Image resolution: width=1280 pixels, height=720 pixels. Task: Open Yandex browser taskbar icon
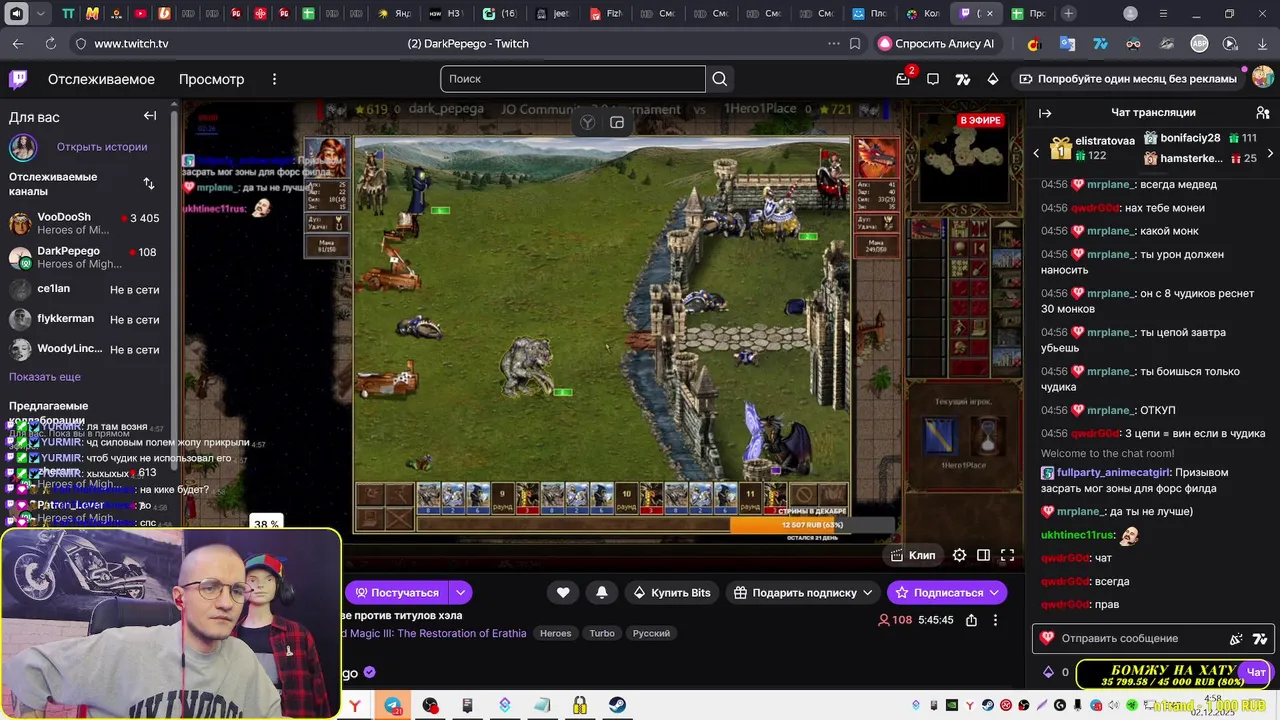pyautogui.click(x=355, y=706)
